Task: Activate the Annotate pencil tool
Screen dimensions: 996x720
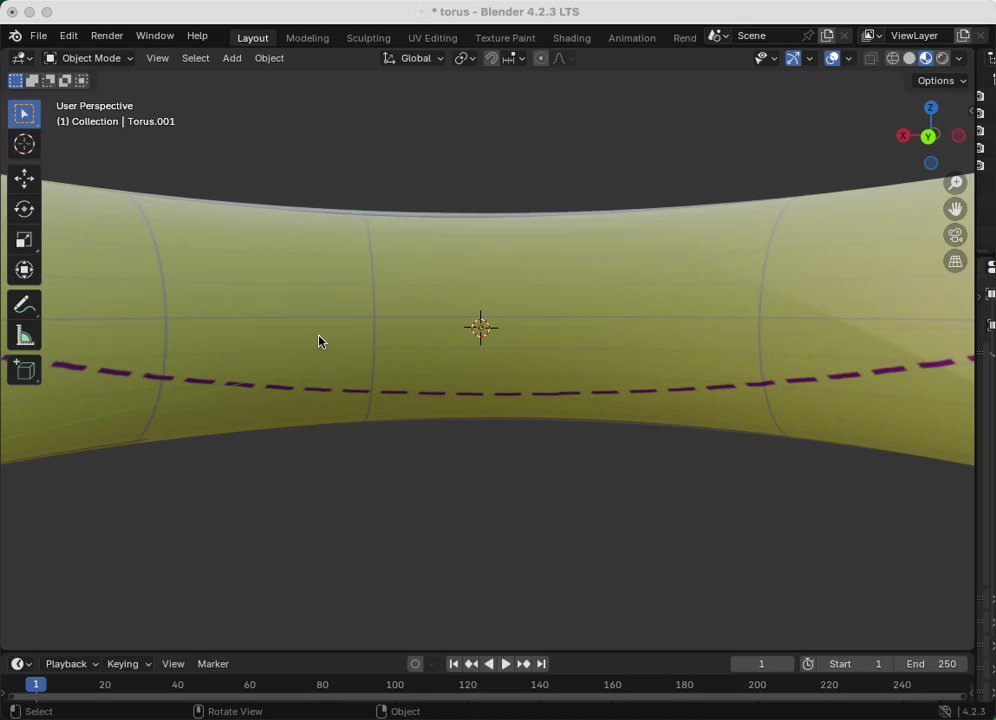Action: tap(24, 305)
